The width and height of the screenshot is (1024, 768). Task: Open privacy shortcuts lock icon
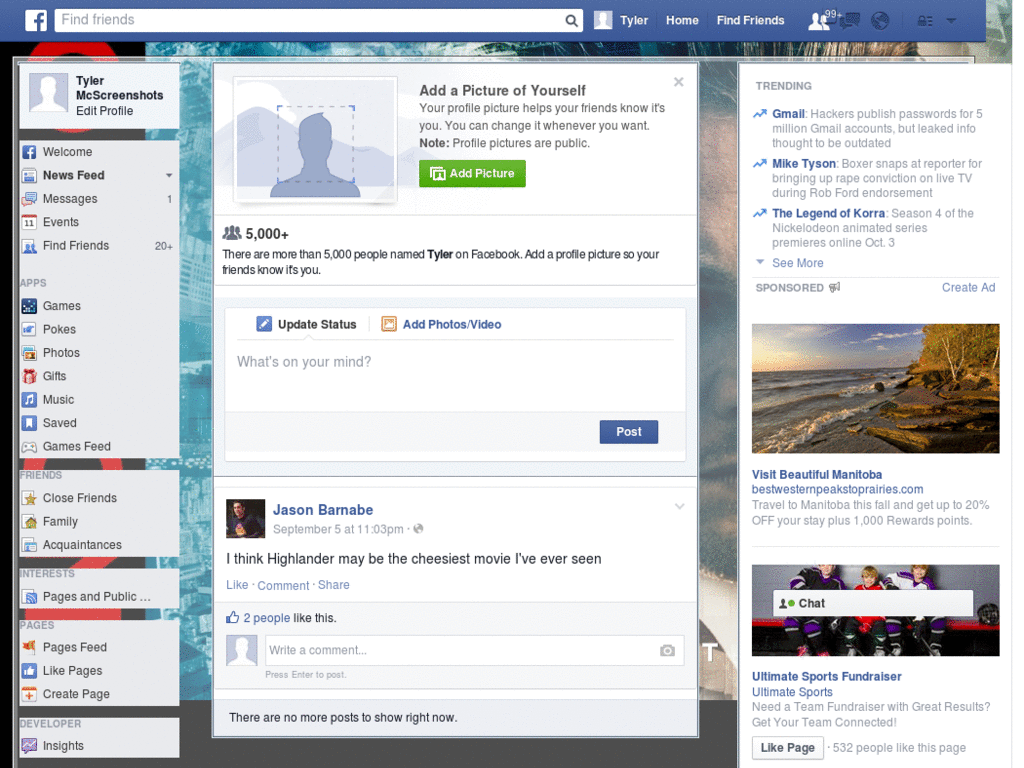925,21
